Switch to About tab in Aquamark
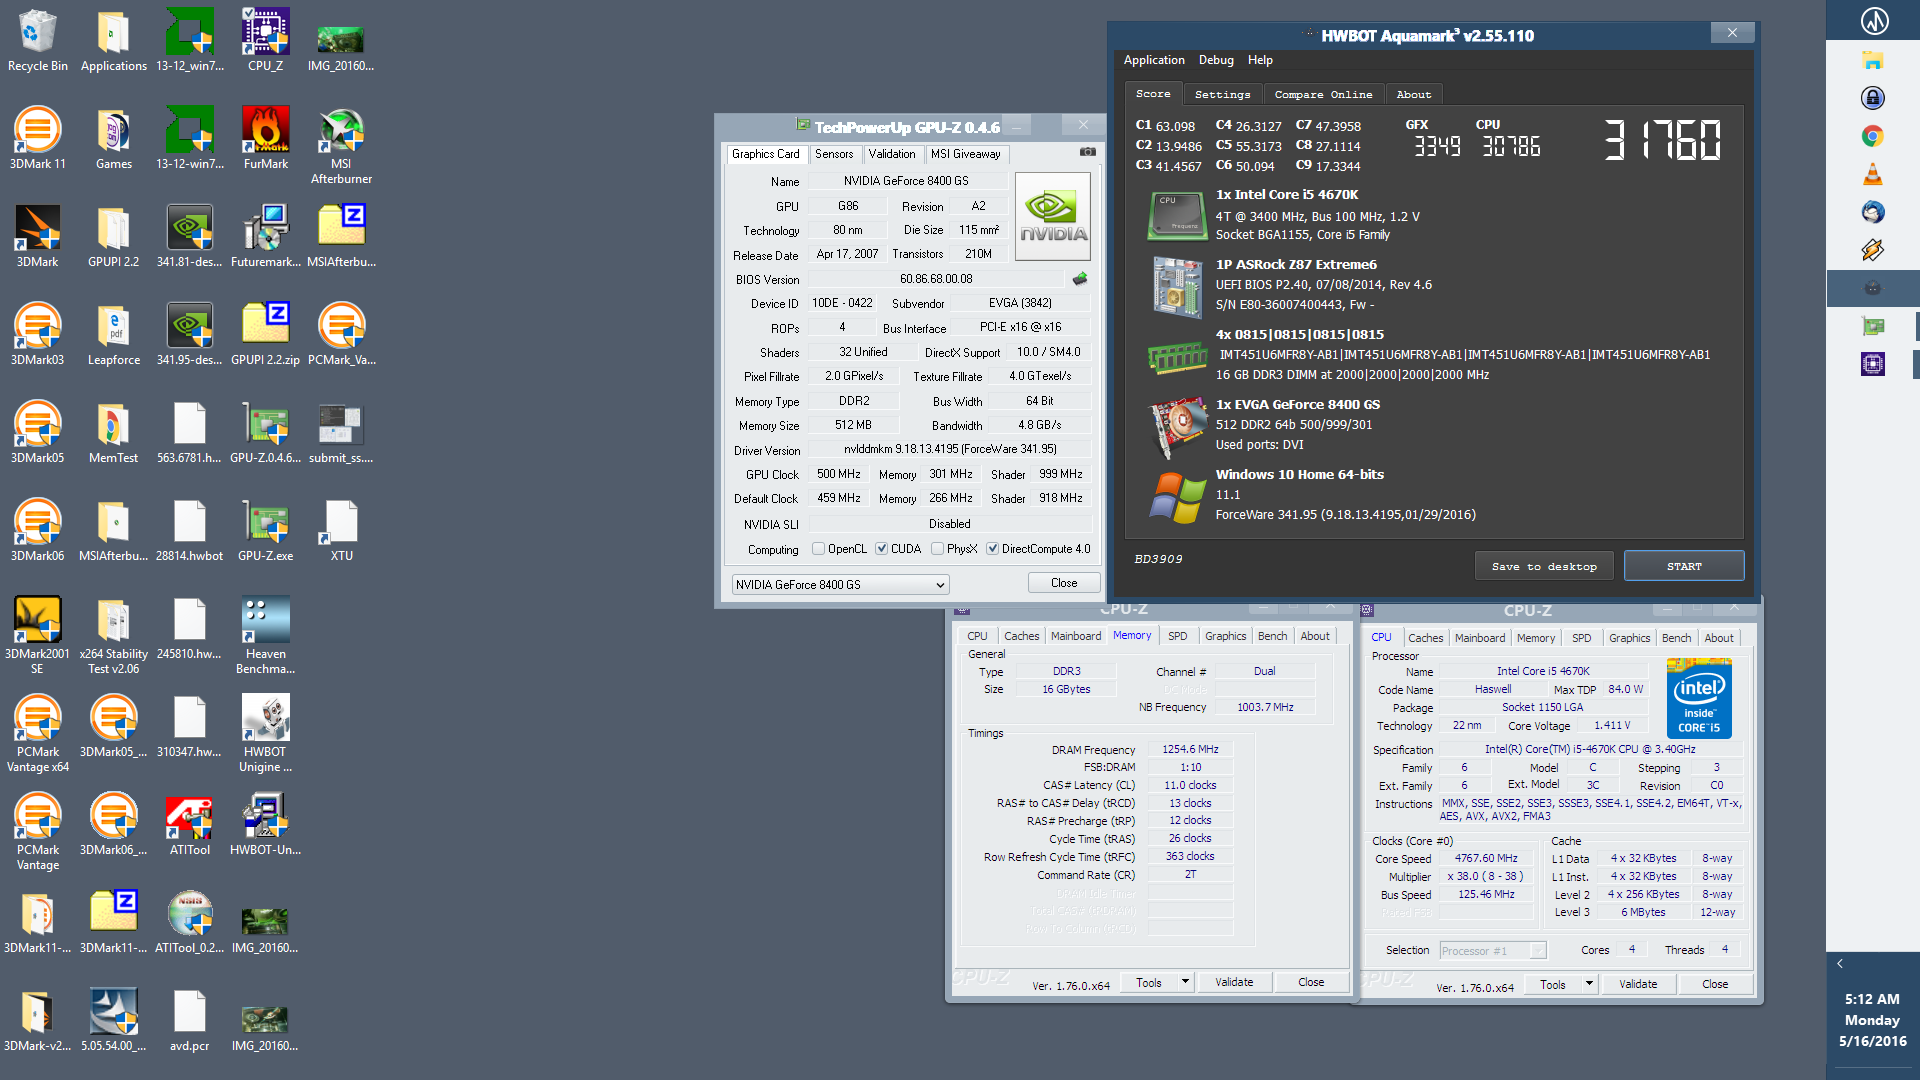This screenshot has height=1080, width=1920. click(1413, 94)
